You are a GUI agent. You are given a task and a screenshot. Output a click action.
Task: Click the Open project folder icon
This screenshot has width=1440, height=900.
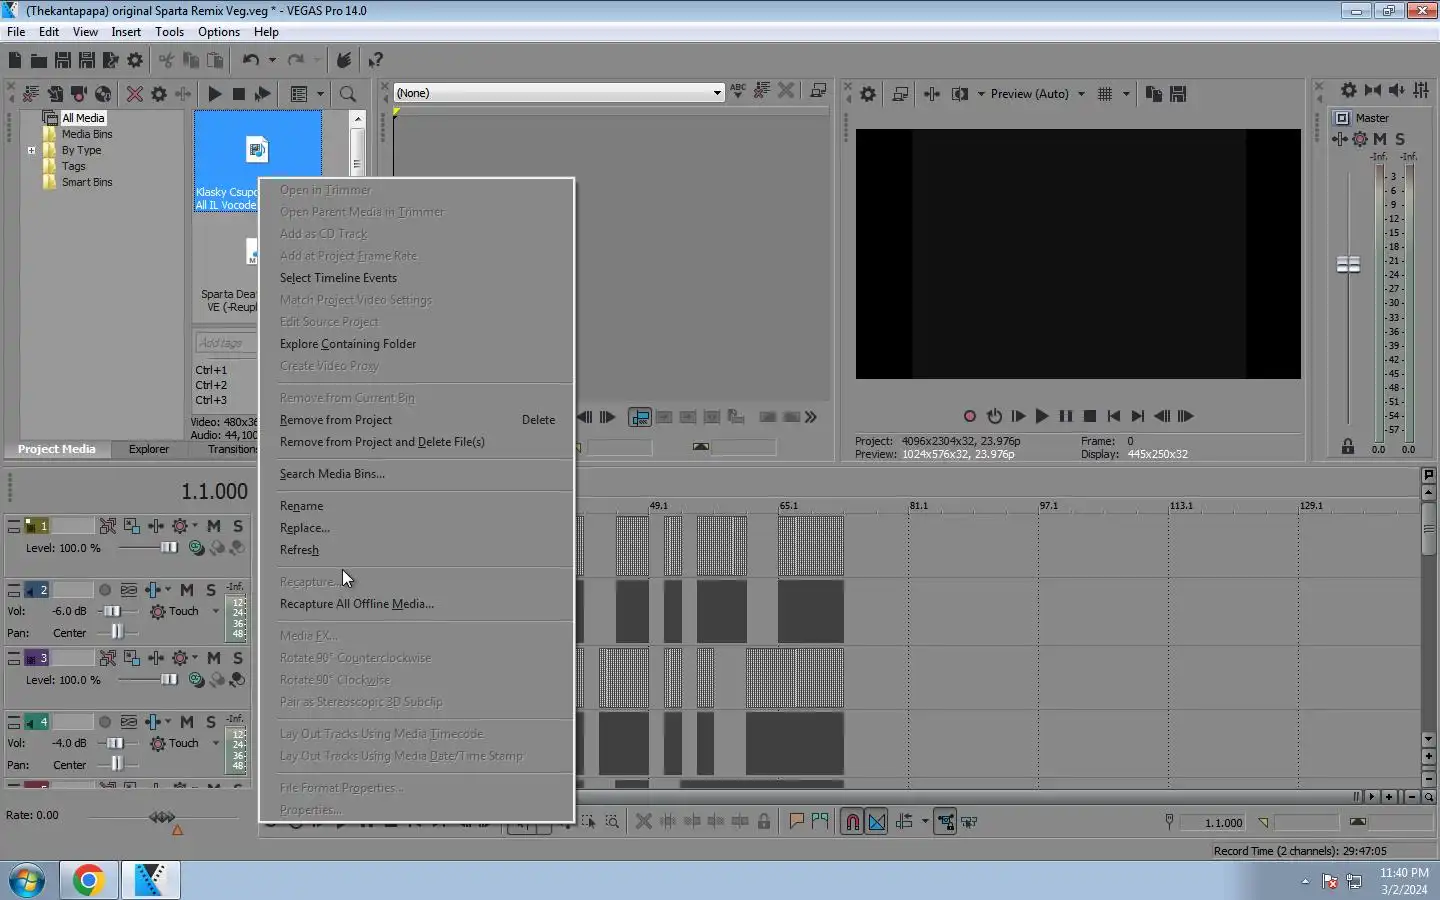[38, 61]
